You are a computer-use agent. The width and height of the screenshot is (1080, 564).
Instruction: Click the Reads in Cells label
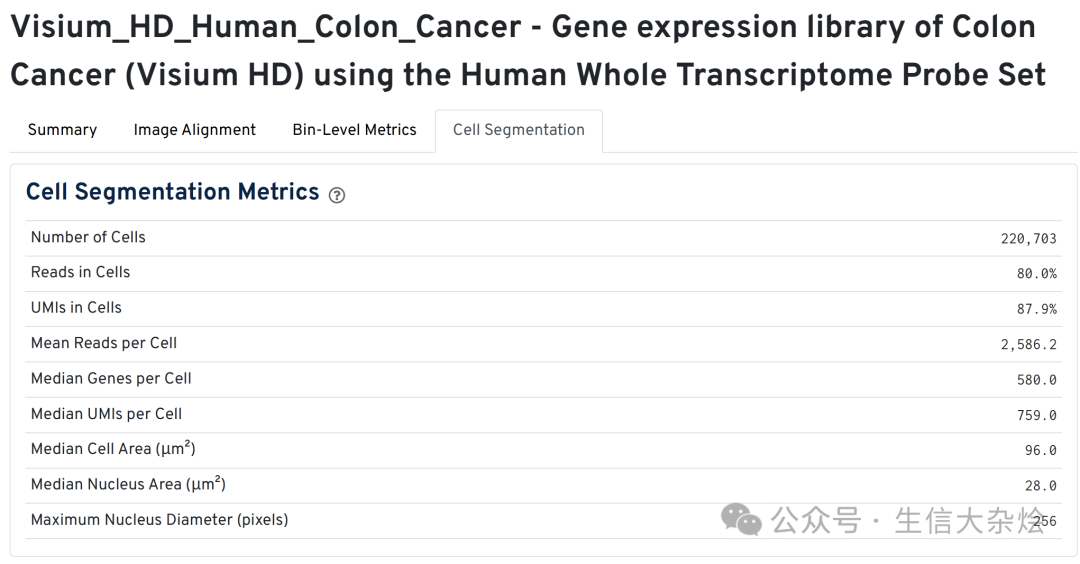click(80, 272)
